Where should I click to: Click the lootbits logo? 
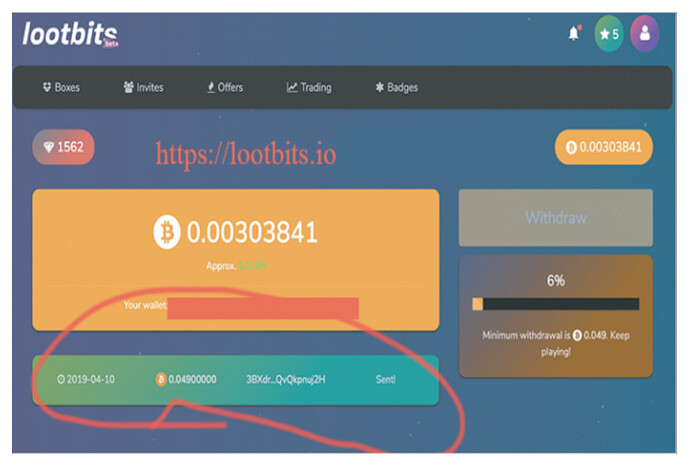(x=70, y=34)
